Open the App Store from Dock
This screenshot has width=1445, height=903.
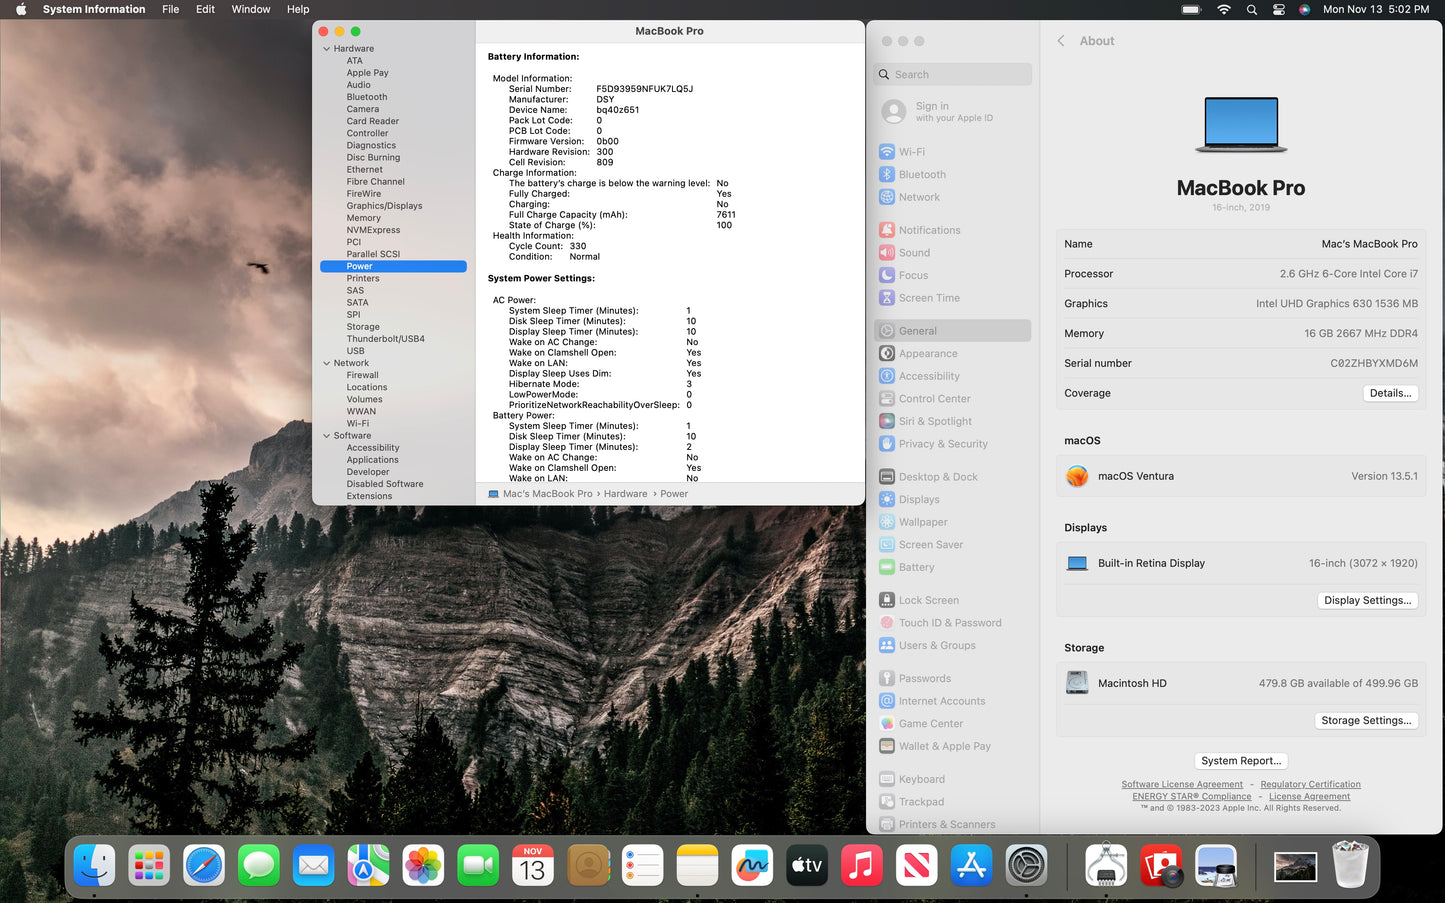tap(971, 865)
